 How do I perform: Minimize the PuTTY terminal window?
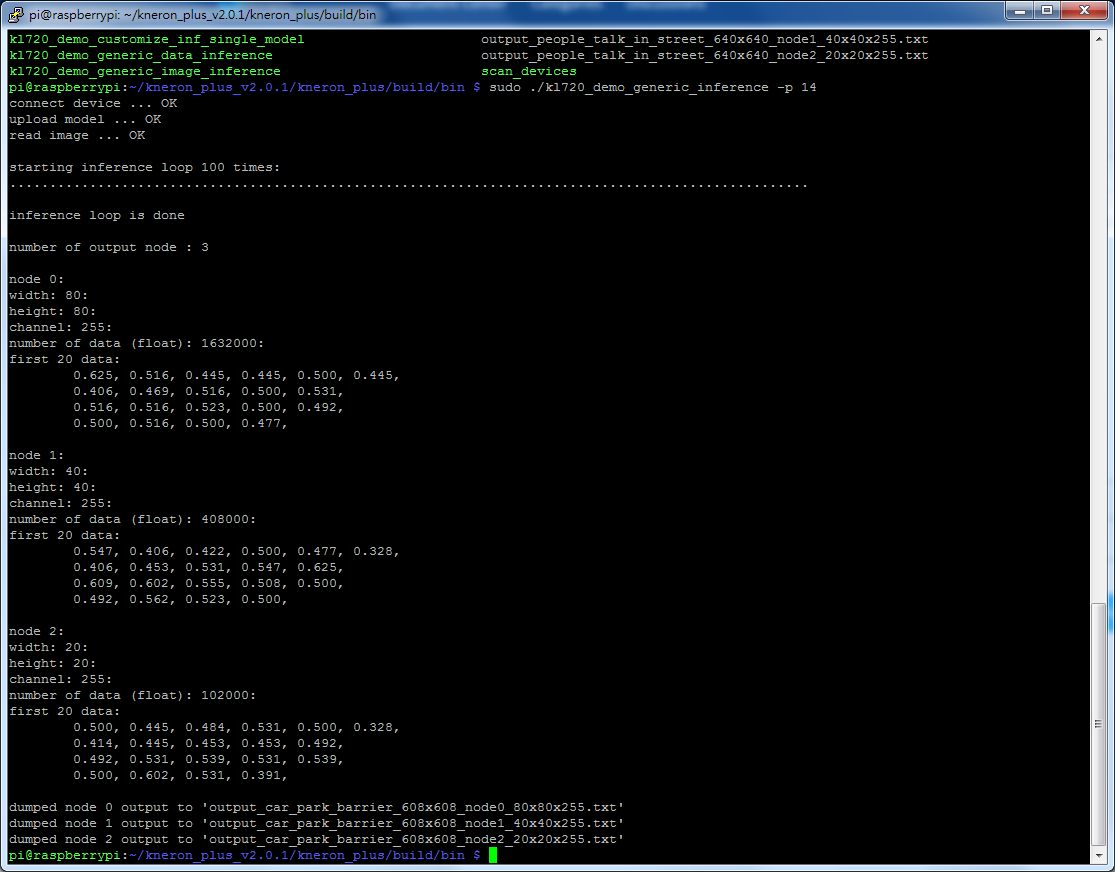point(1020,11)
